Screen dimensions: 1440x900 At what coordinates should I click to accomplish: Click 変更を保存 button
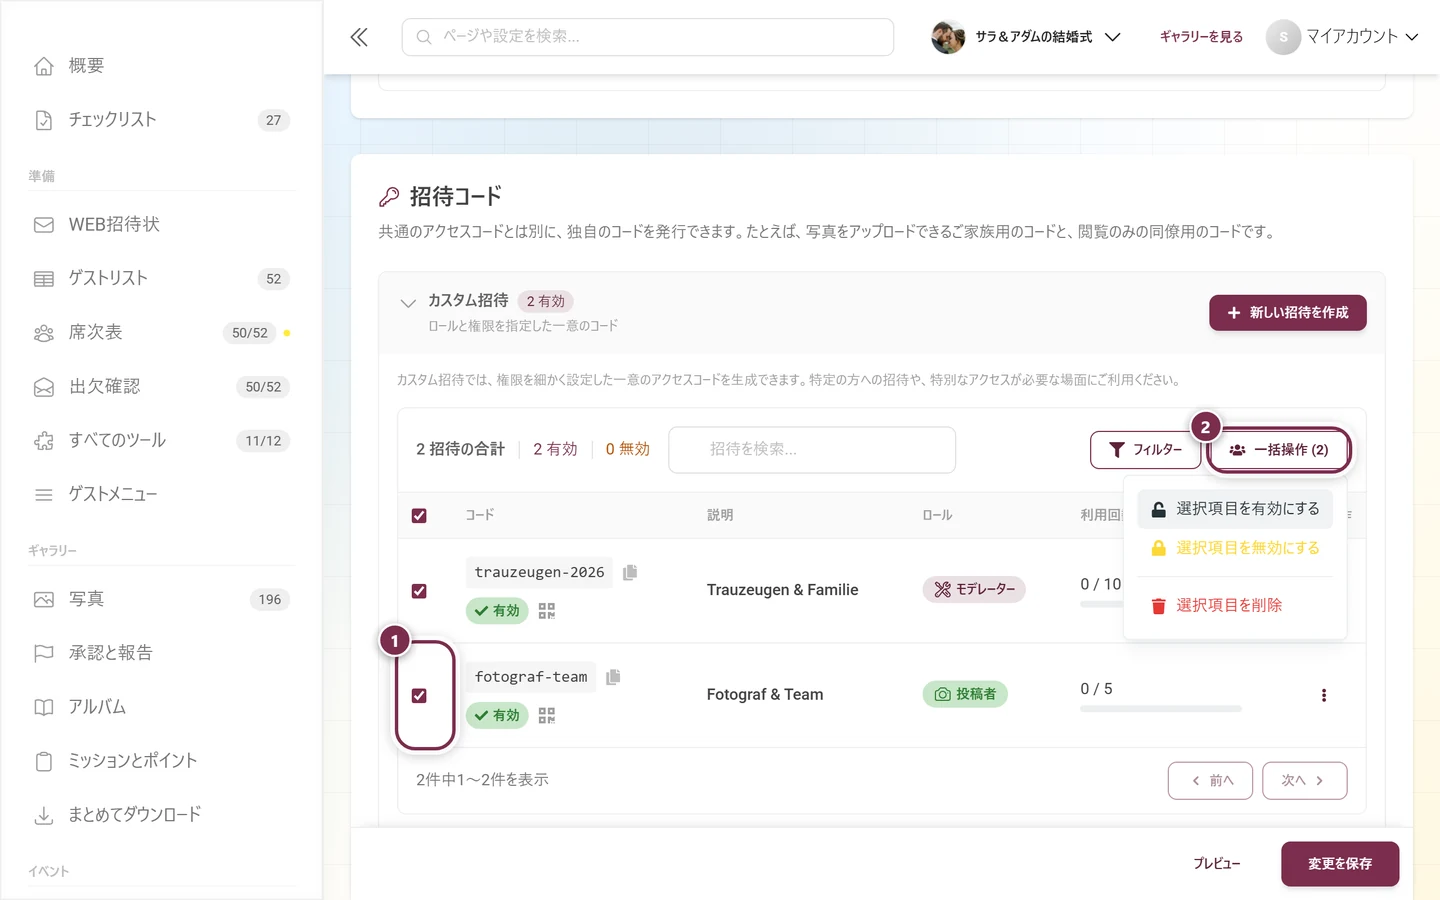click(1340, 864)
